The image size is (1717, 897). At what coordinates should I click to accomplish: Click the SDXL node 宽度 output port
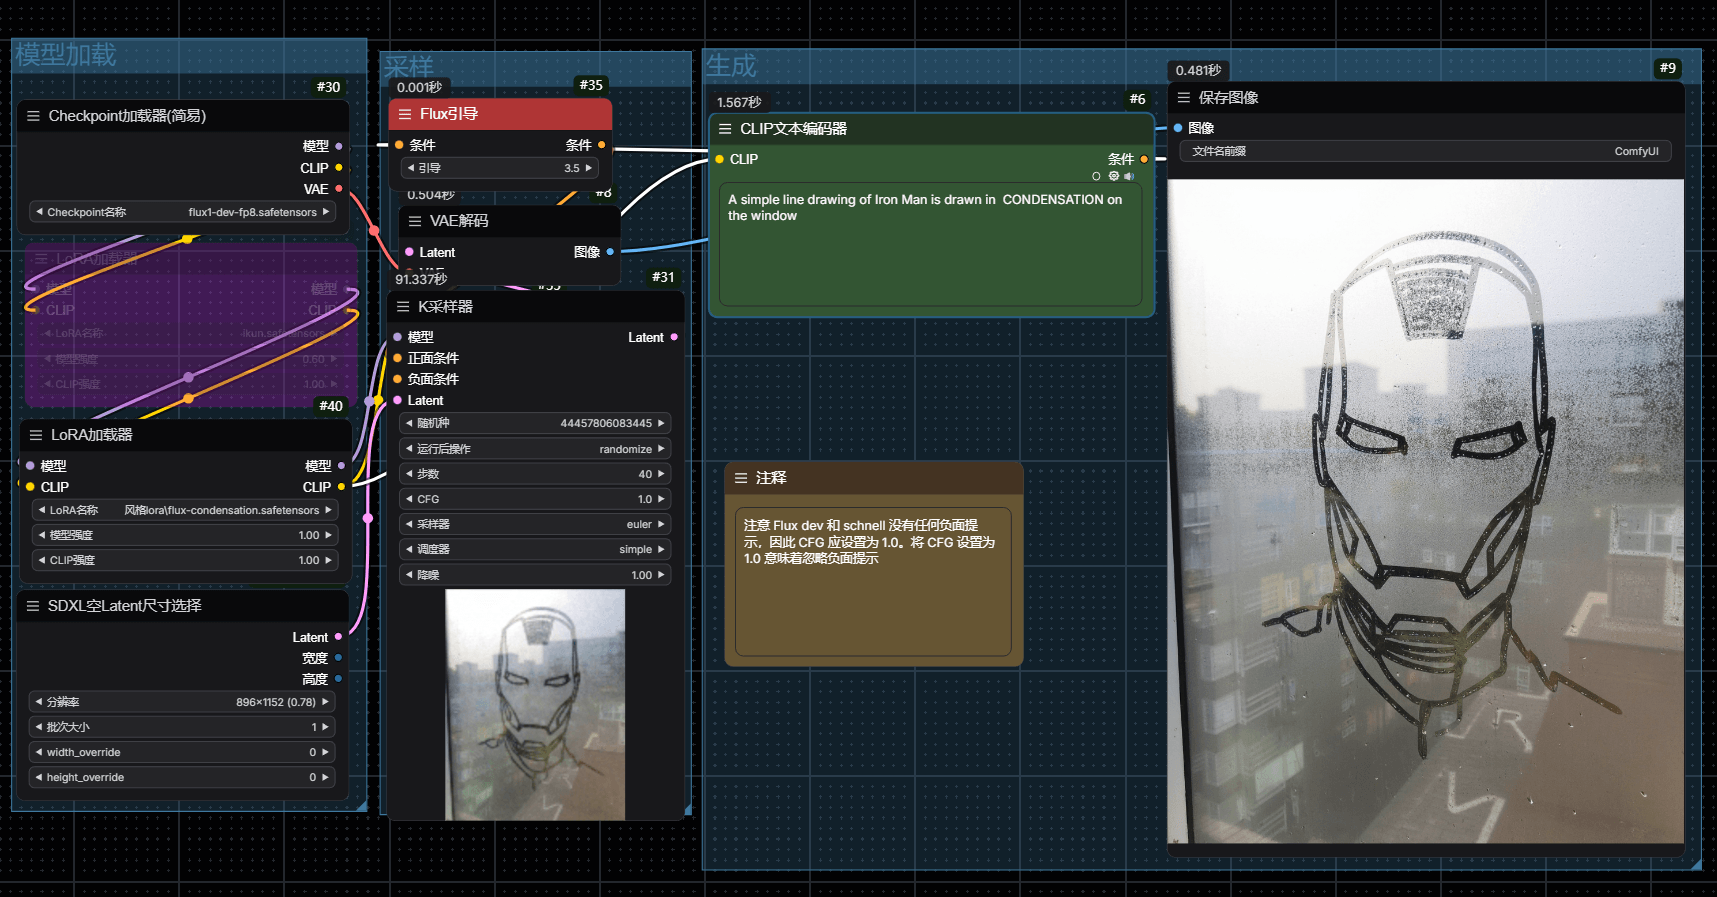pyautogui.click(x=338, y=658)
